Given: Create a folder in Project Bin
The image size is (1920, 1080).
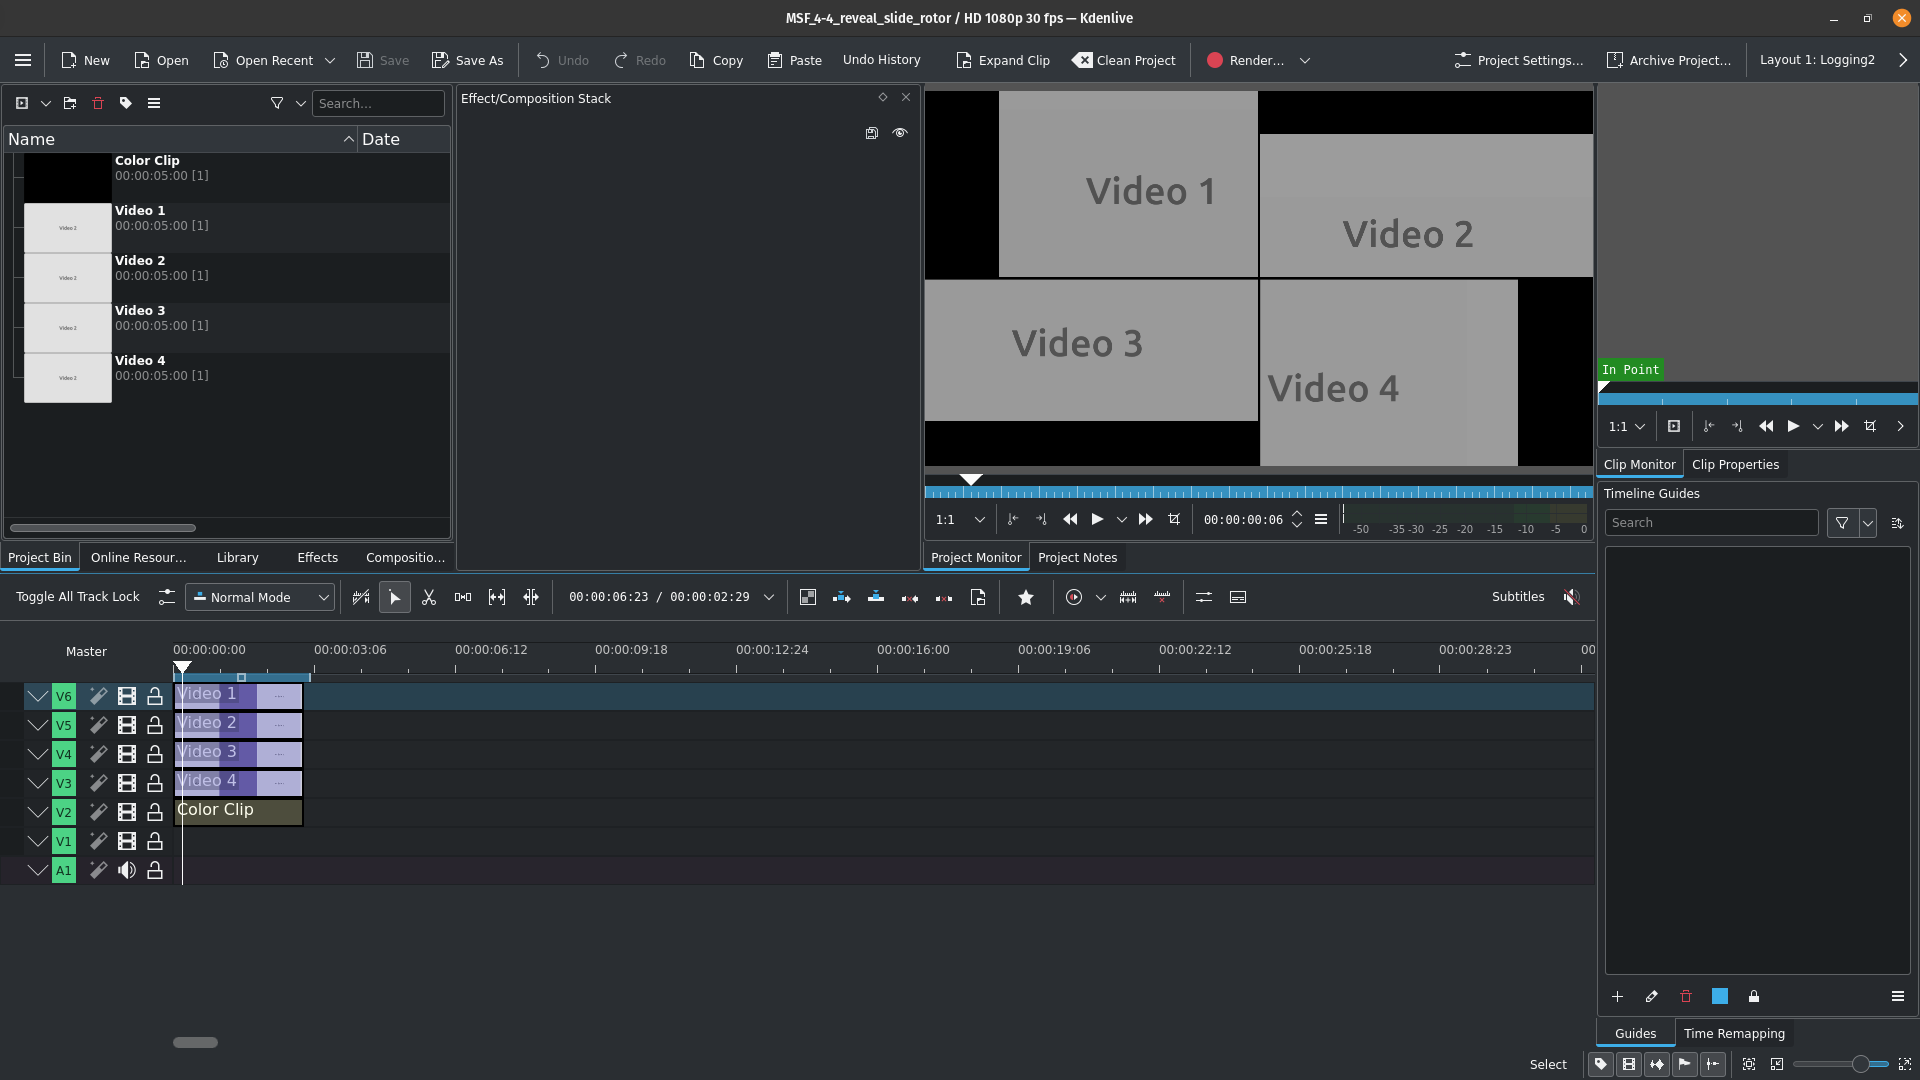Looking at the screenshot, I should pyautogui.click(x=70, y=103).
